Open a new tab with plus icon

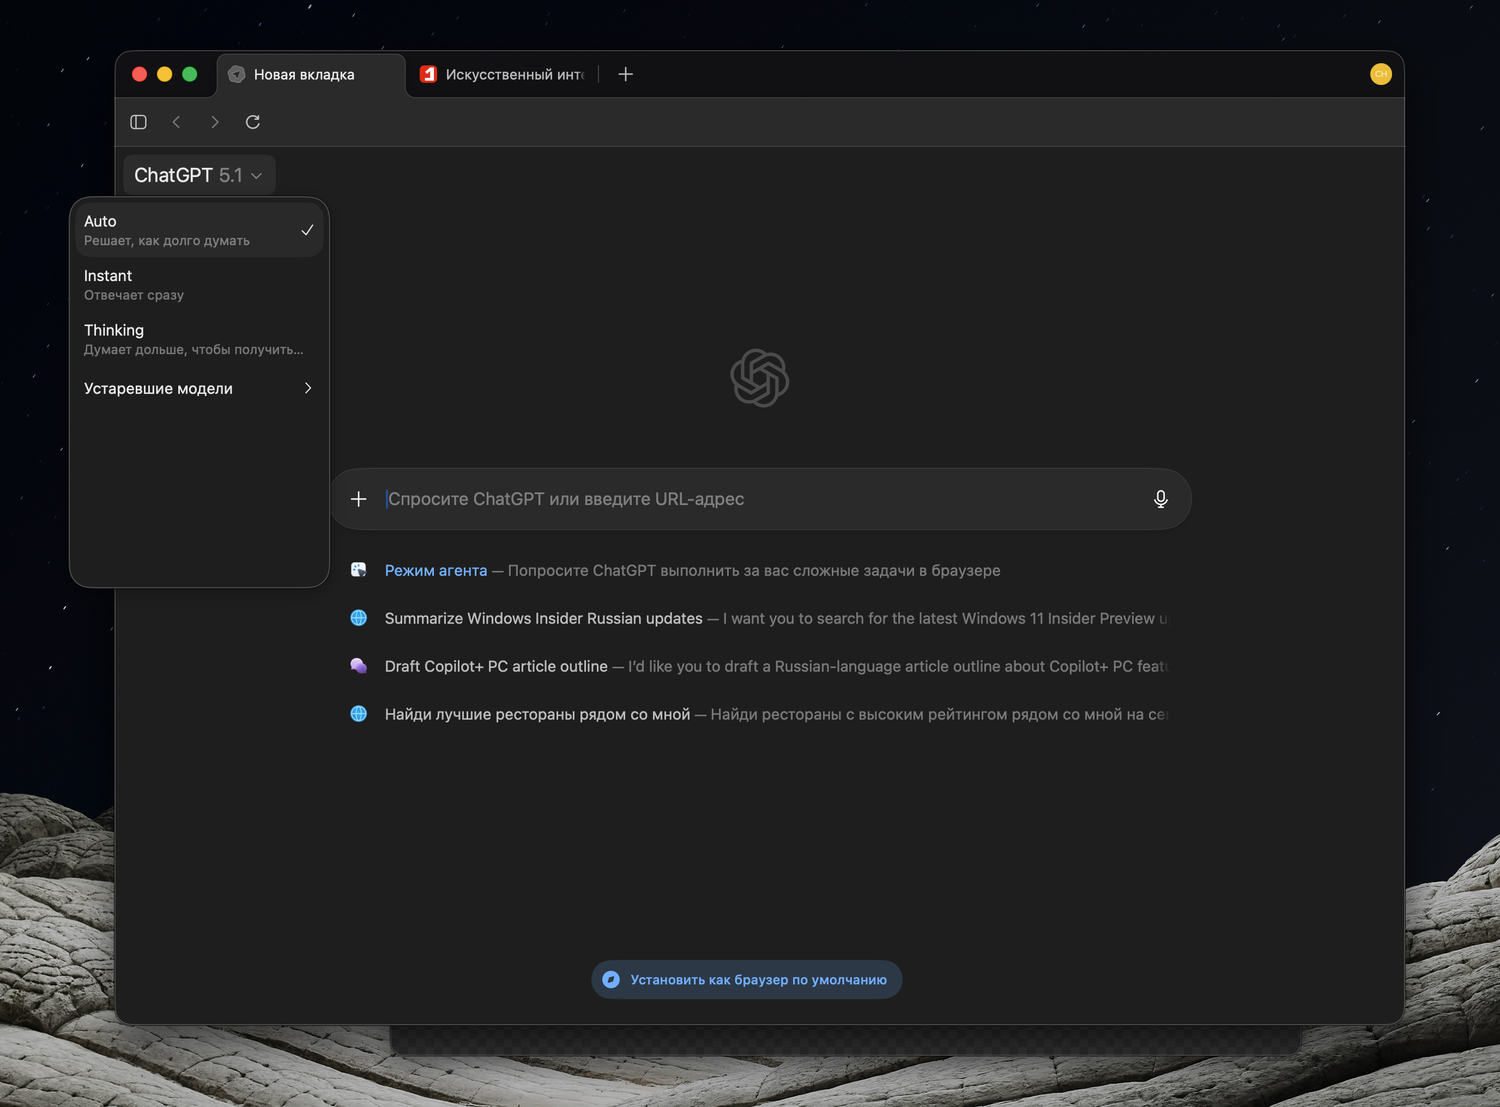[626, 74]
